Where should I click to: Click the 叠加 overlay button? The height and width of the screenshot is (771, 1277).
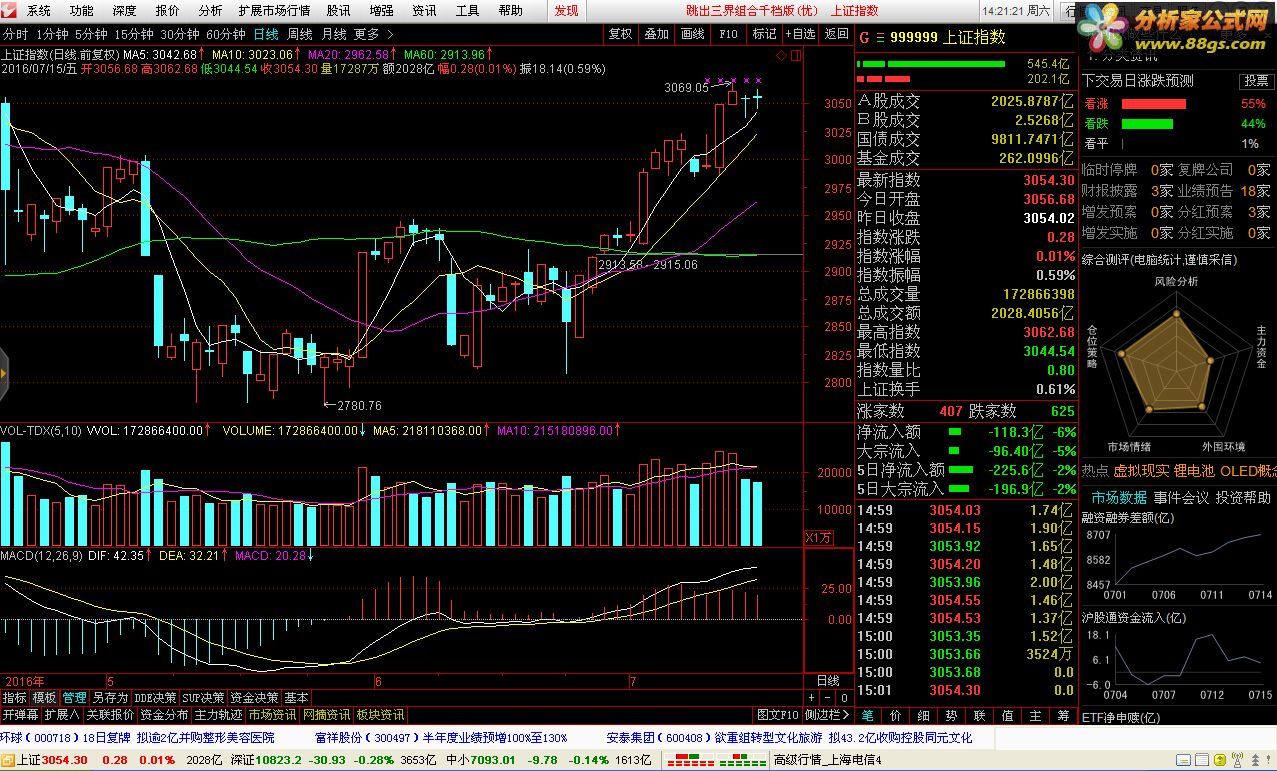[656, 33]
